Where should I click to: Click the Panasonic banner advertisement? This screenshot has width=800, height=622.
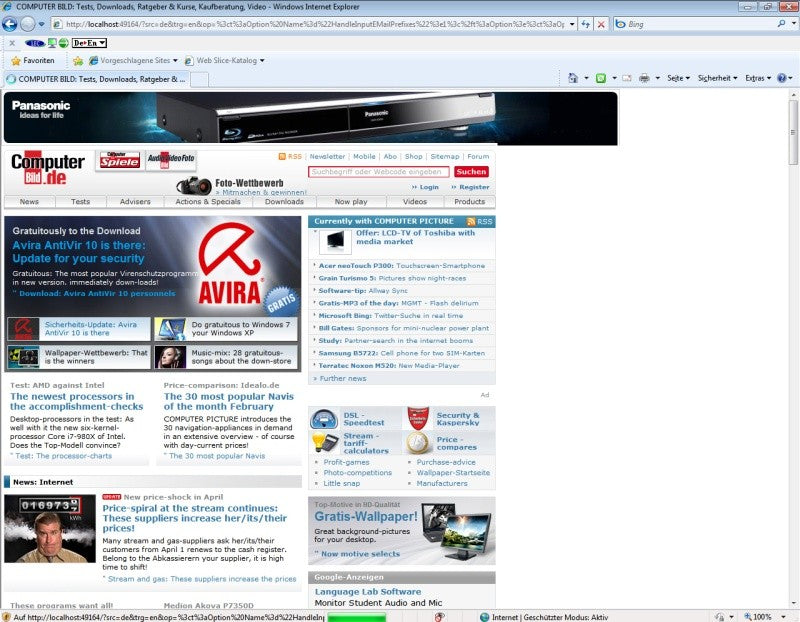(310, 118)
